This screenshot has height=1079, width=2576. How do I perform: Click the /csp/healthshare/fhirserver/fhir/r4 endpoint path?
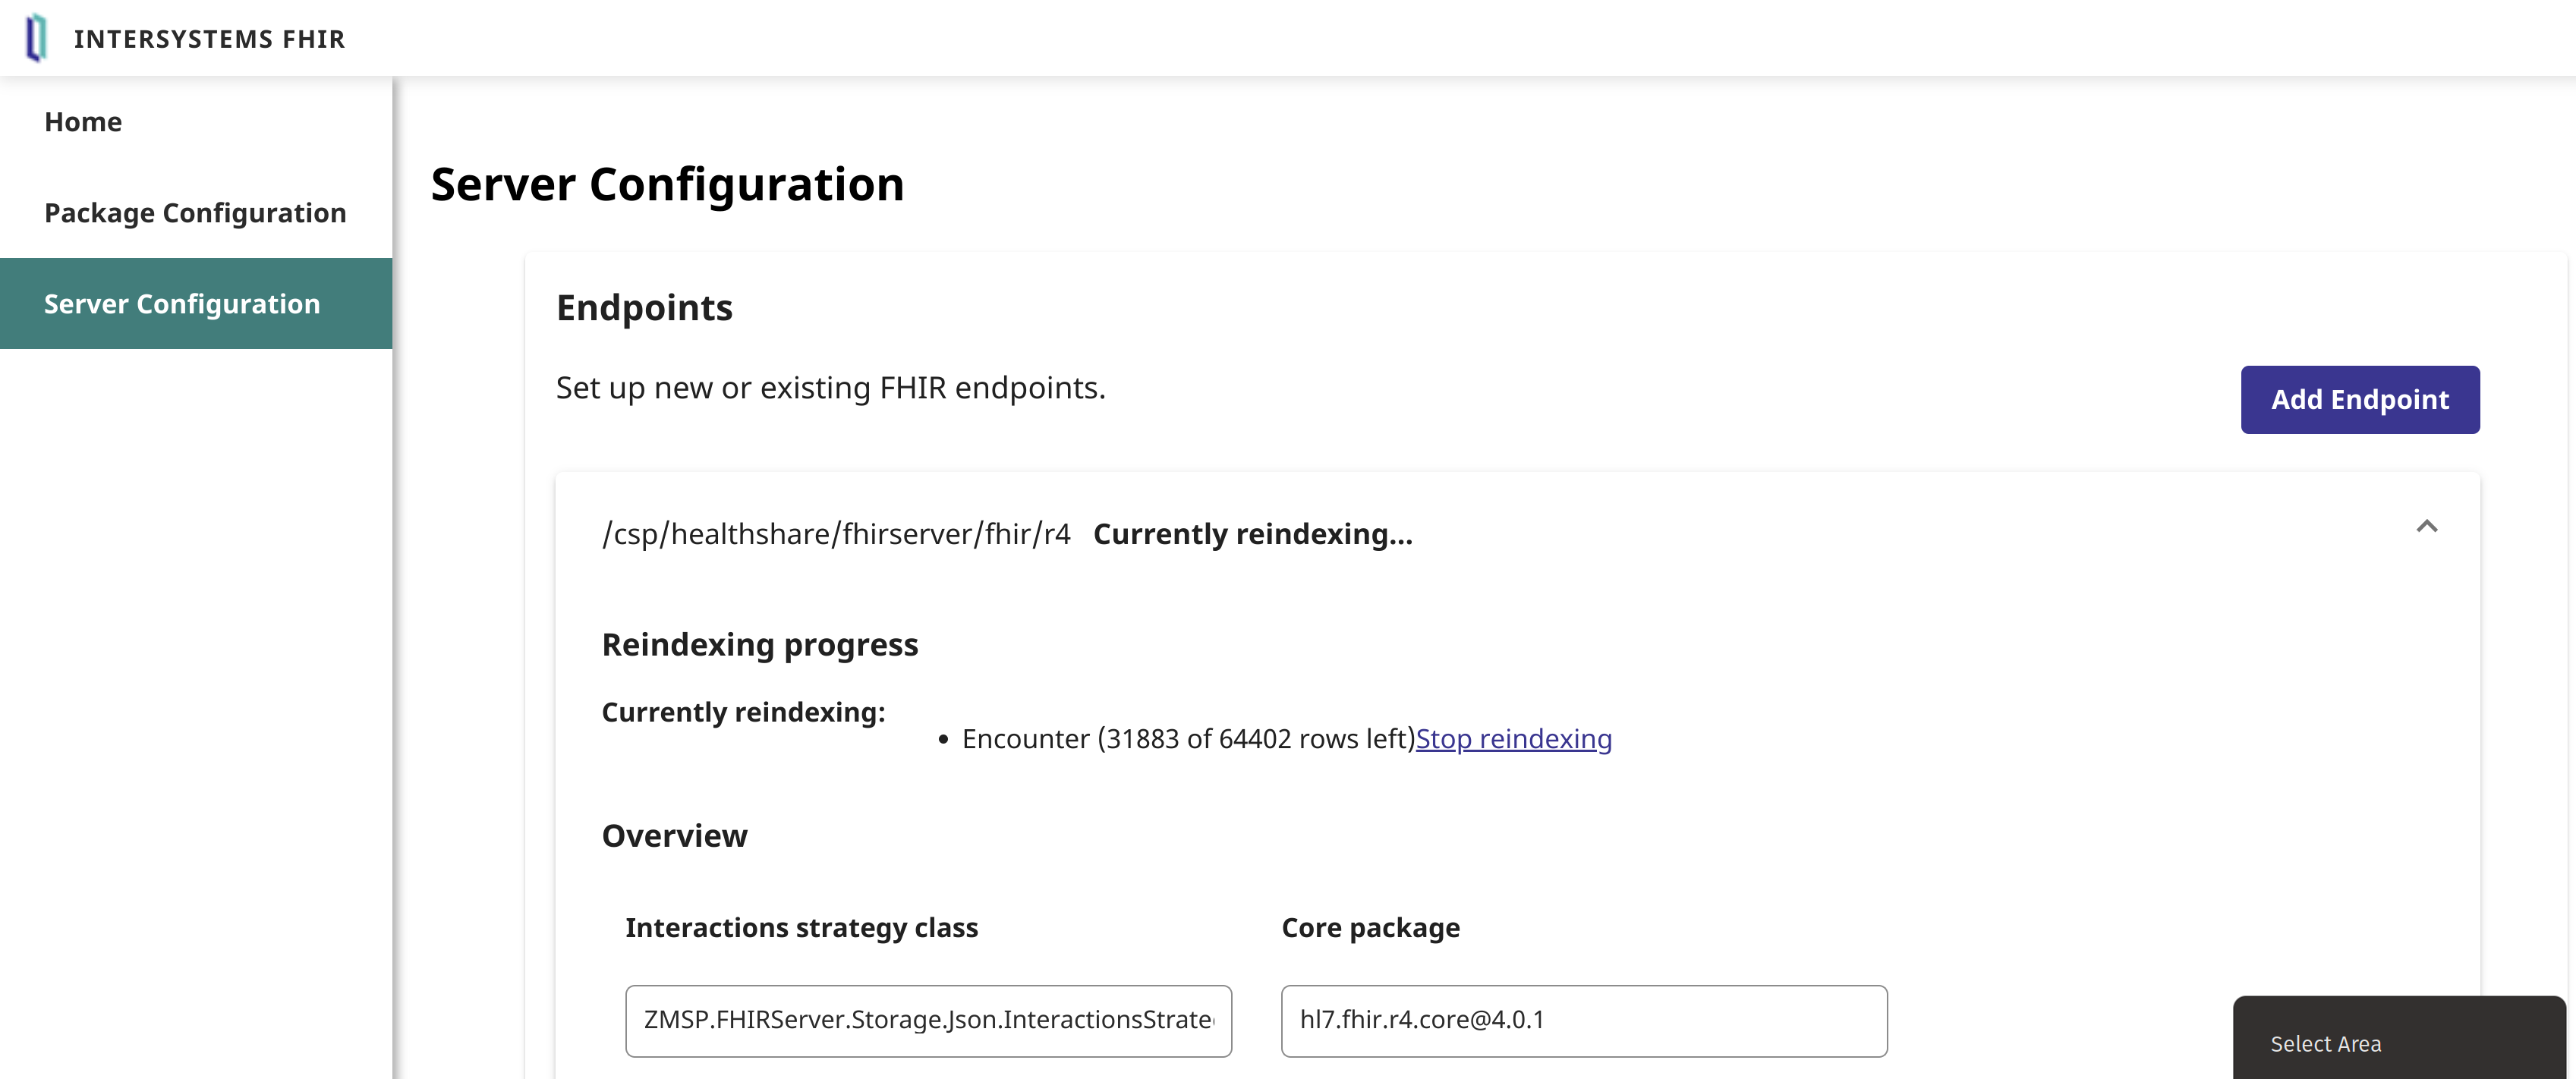[836, 534]
